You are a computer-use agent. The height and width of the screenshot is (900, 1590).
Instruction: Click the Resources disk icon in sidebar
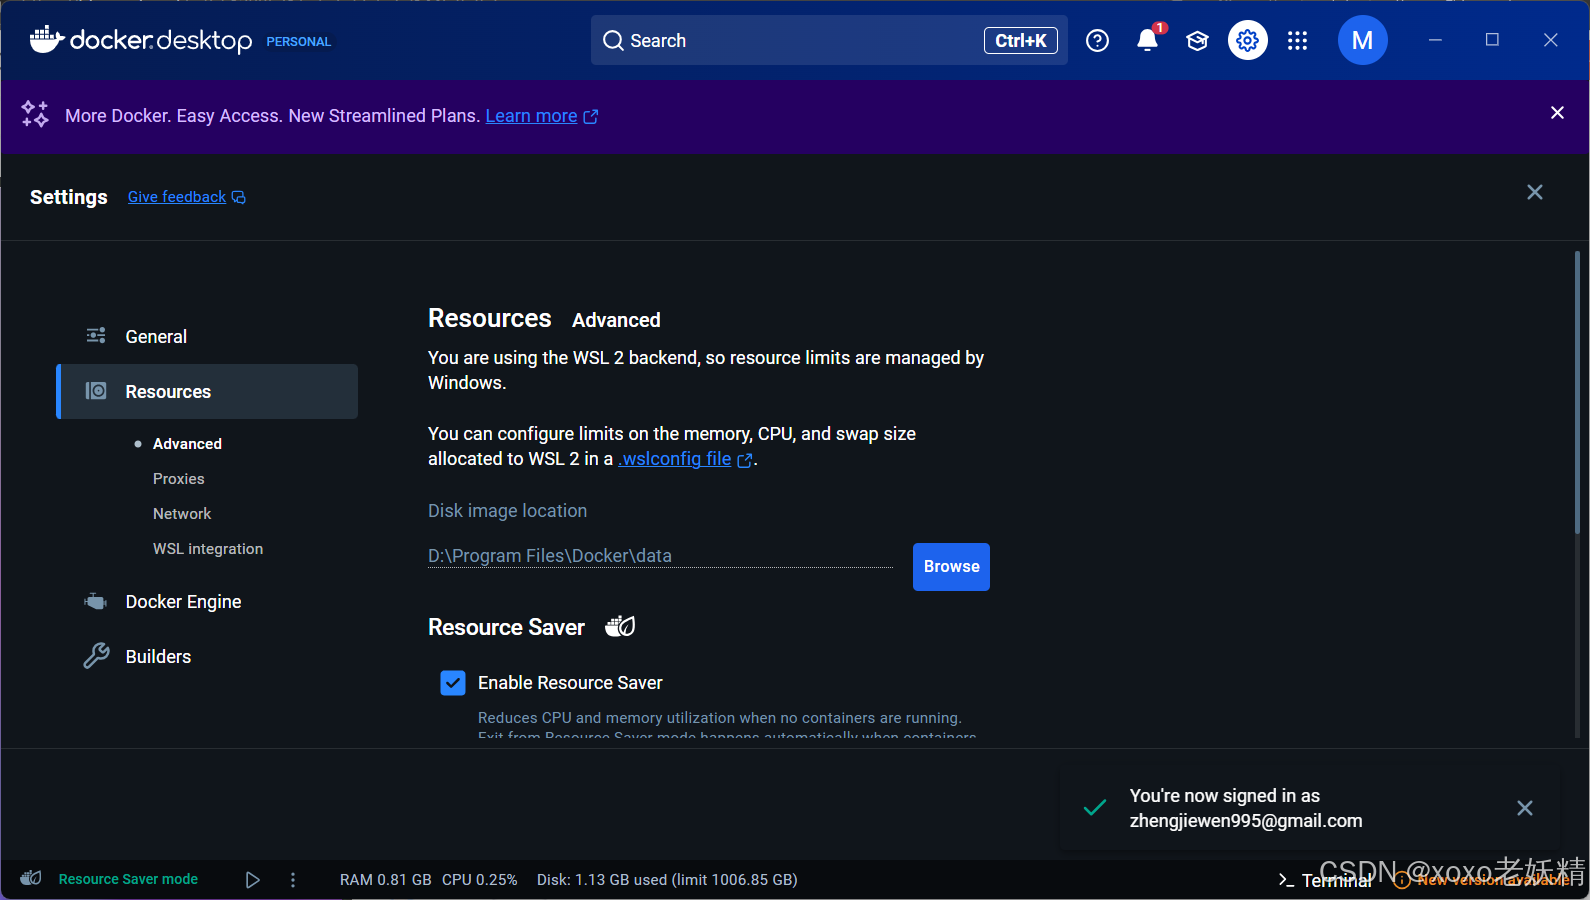point(96,391)
